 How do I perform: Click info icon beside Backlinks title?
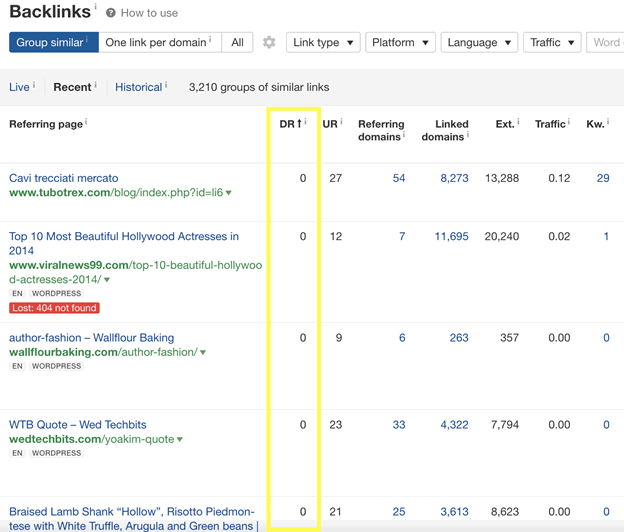pos(96,6)
